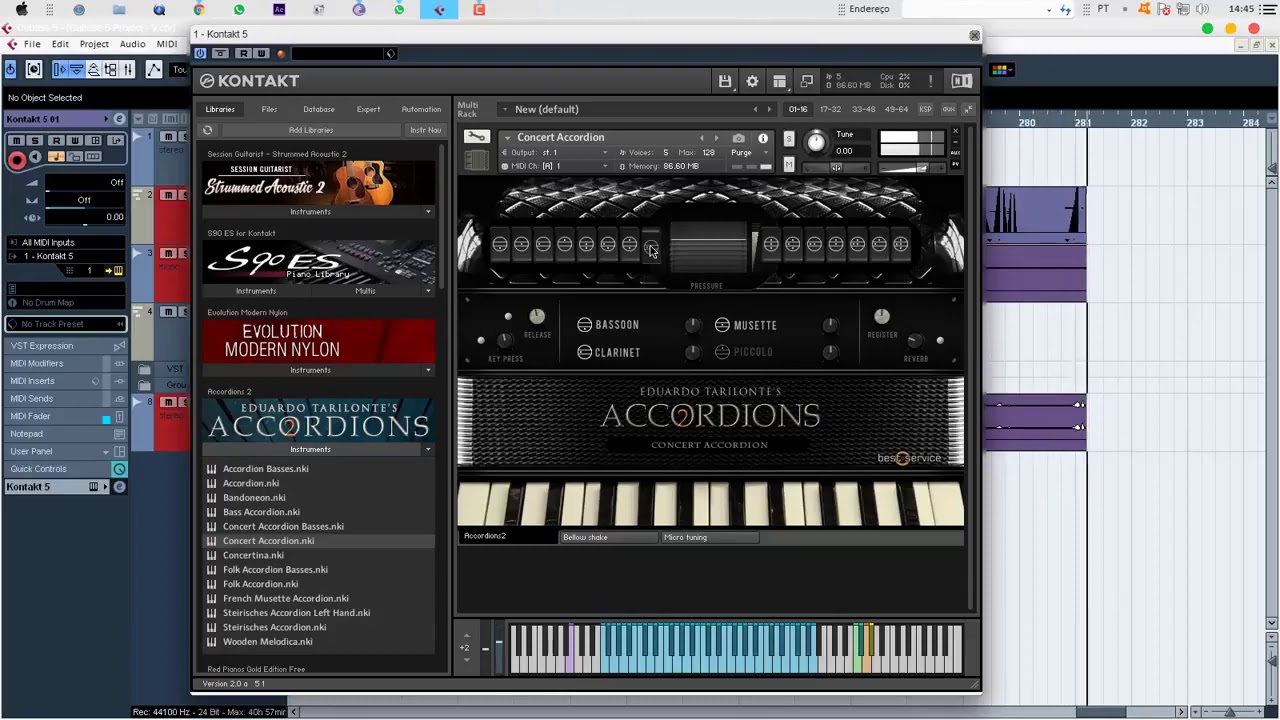Show Concert Accordion info icon
The image size is (1280, 720).
763,138
